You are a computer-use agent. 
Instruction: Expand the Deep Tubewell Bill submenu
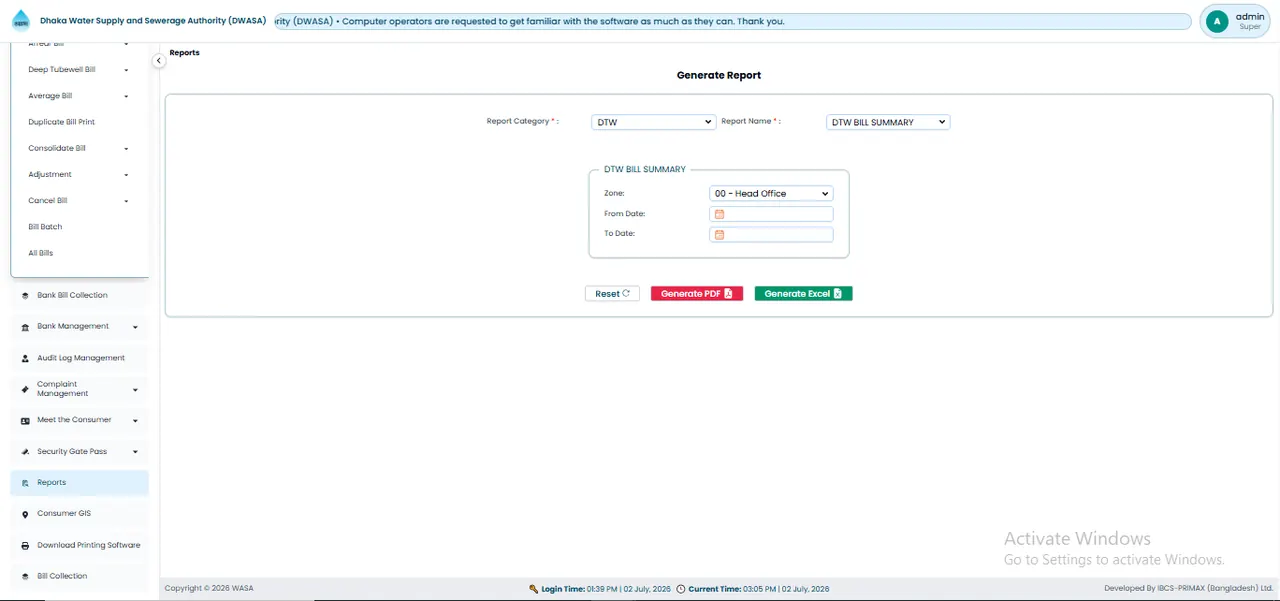pos(126,70)
